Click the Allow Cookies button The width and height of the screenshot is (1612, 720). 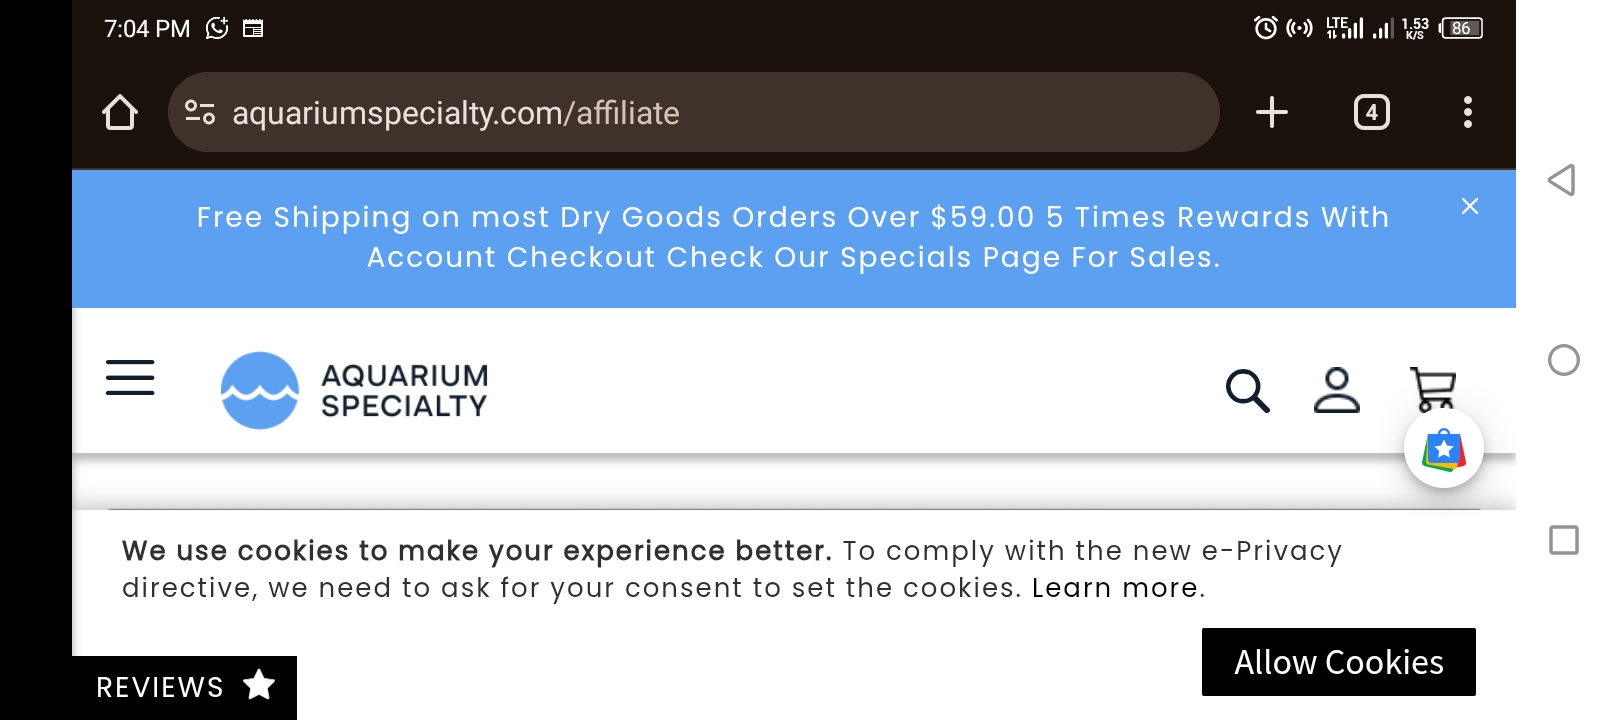coord(1339,662)
